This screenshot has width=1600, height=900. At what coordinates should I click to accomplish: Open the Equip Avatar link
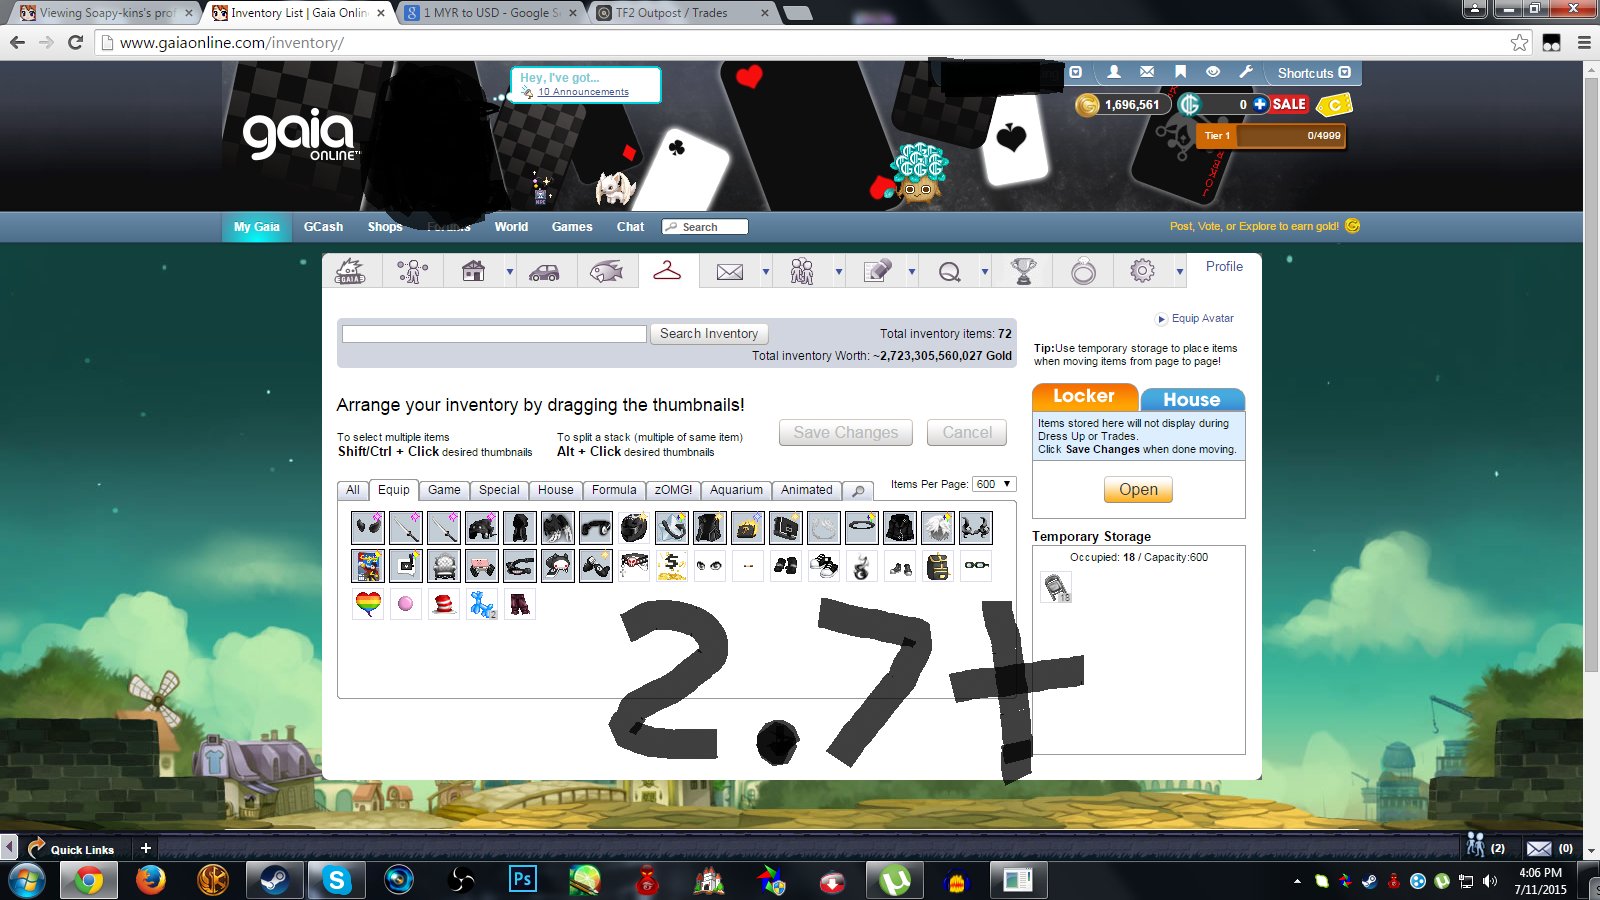pyautogui.click(x=1202, y=318)
